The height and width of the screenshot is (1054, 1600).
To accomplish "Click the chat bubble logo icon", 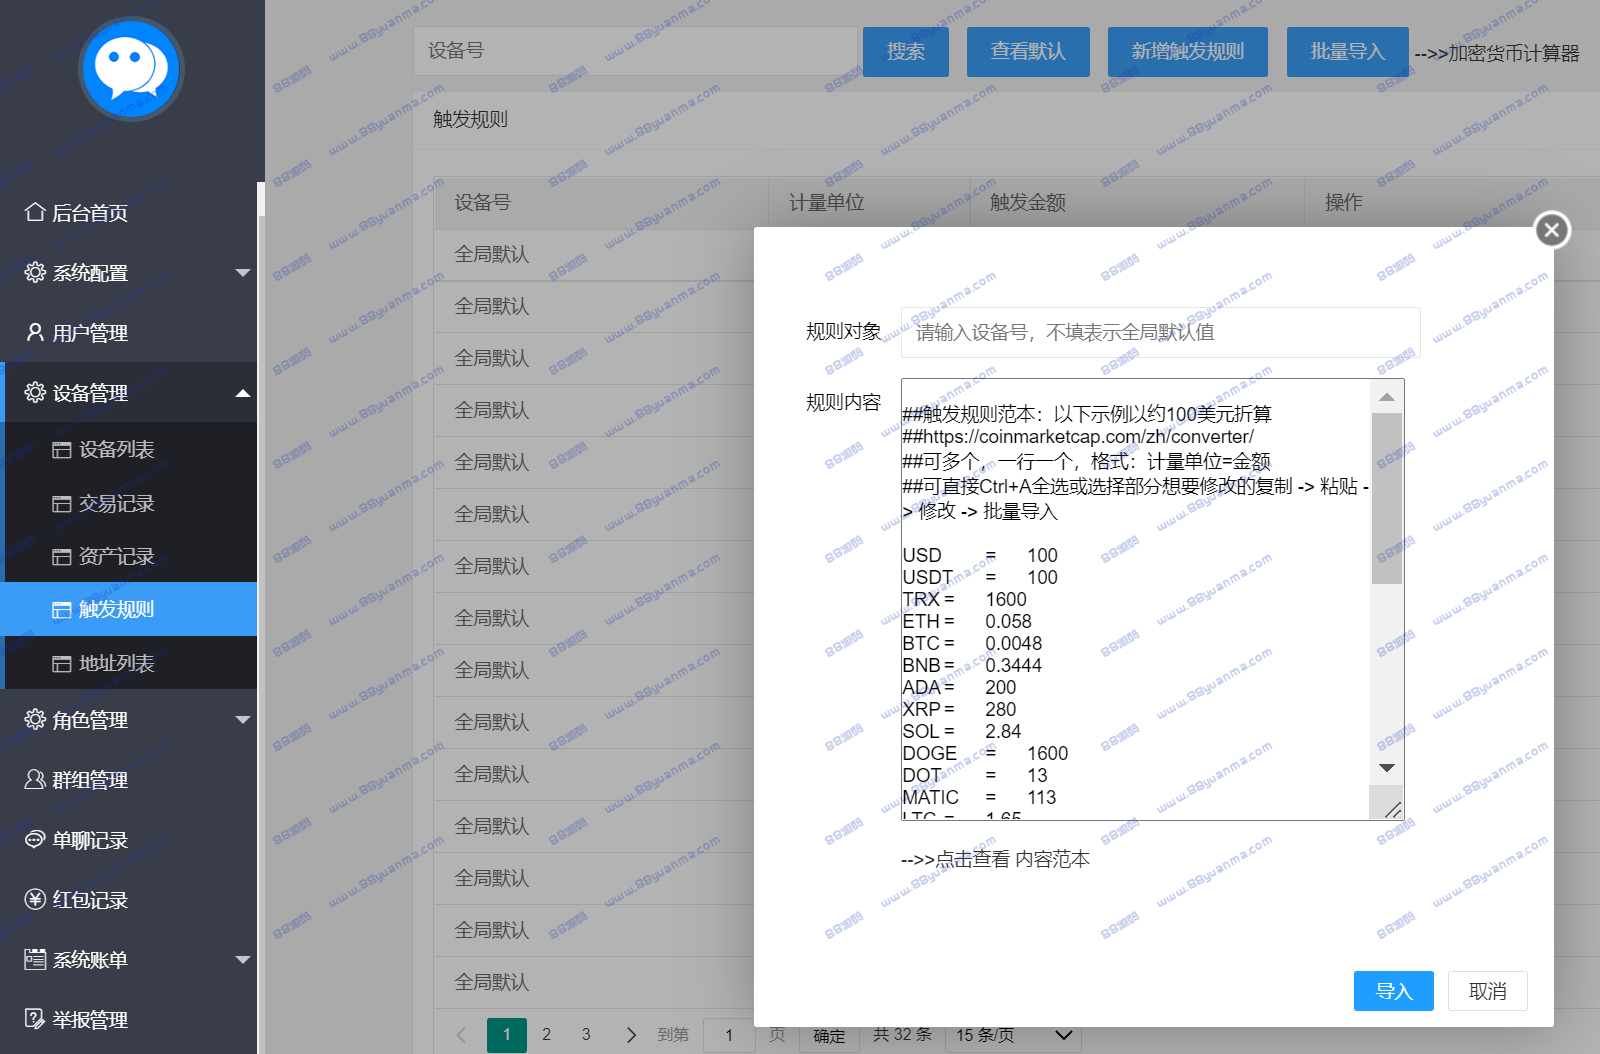I will click(131, 69).
